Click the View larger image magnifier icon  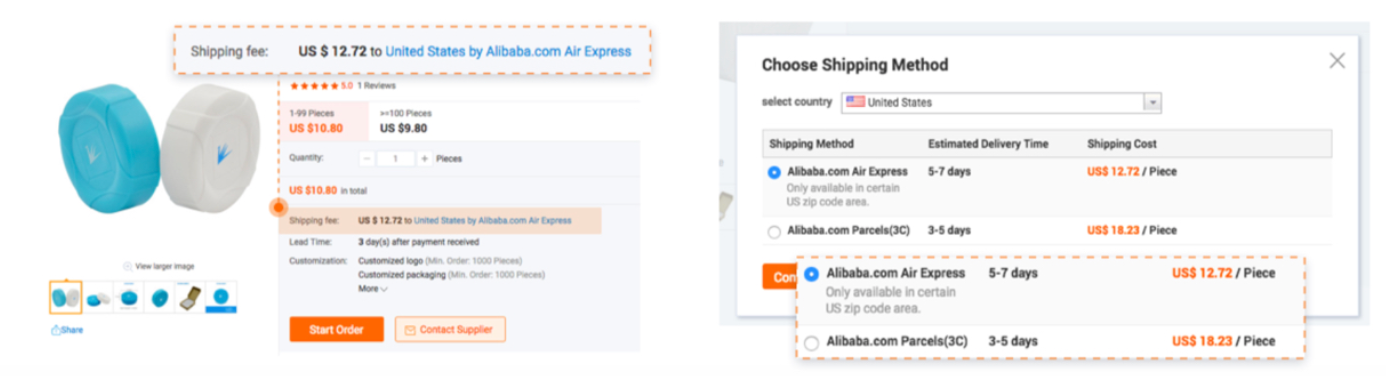pyautogui.click(x=127, y=266)
